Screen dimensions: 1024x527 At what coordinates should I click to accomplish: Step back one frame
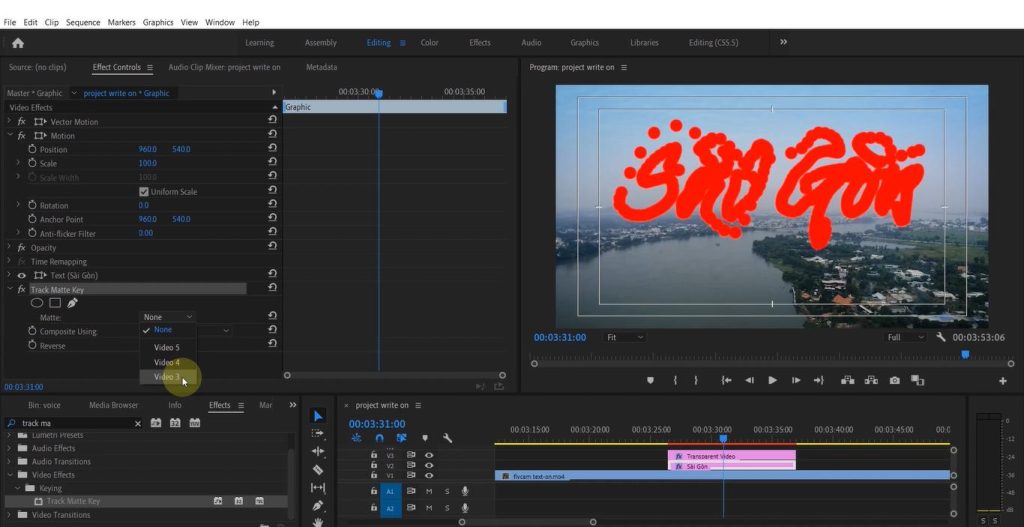click(750, 380)
